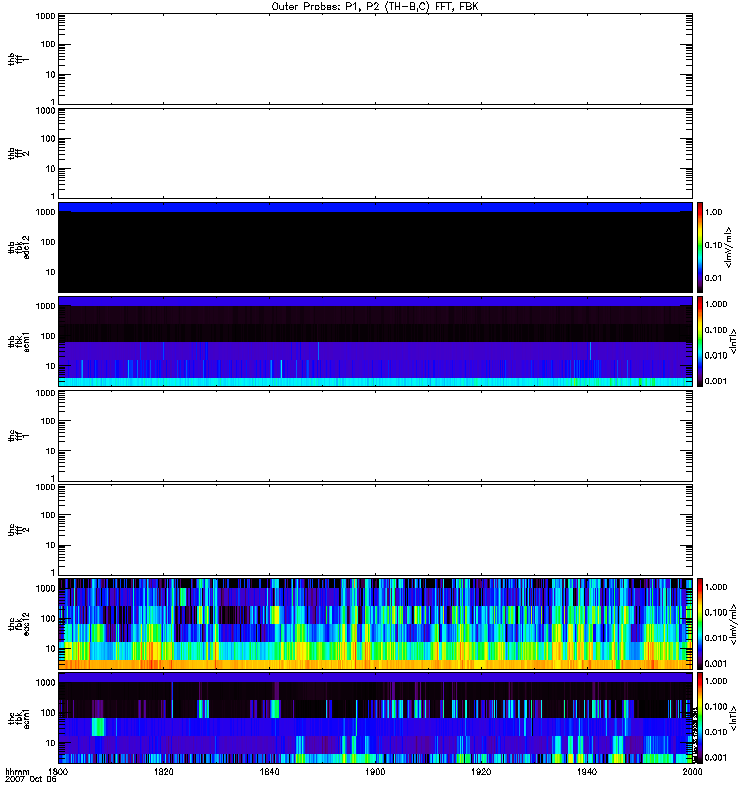Click the blue top band of thb edc12 panel
This screenshot has width=750, height=800.
click(x=375, y=207)
